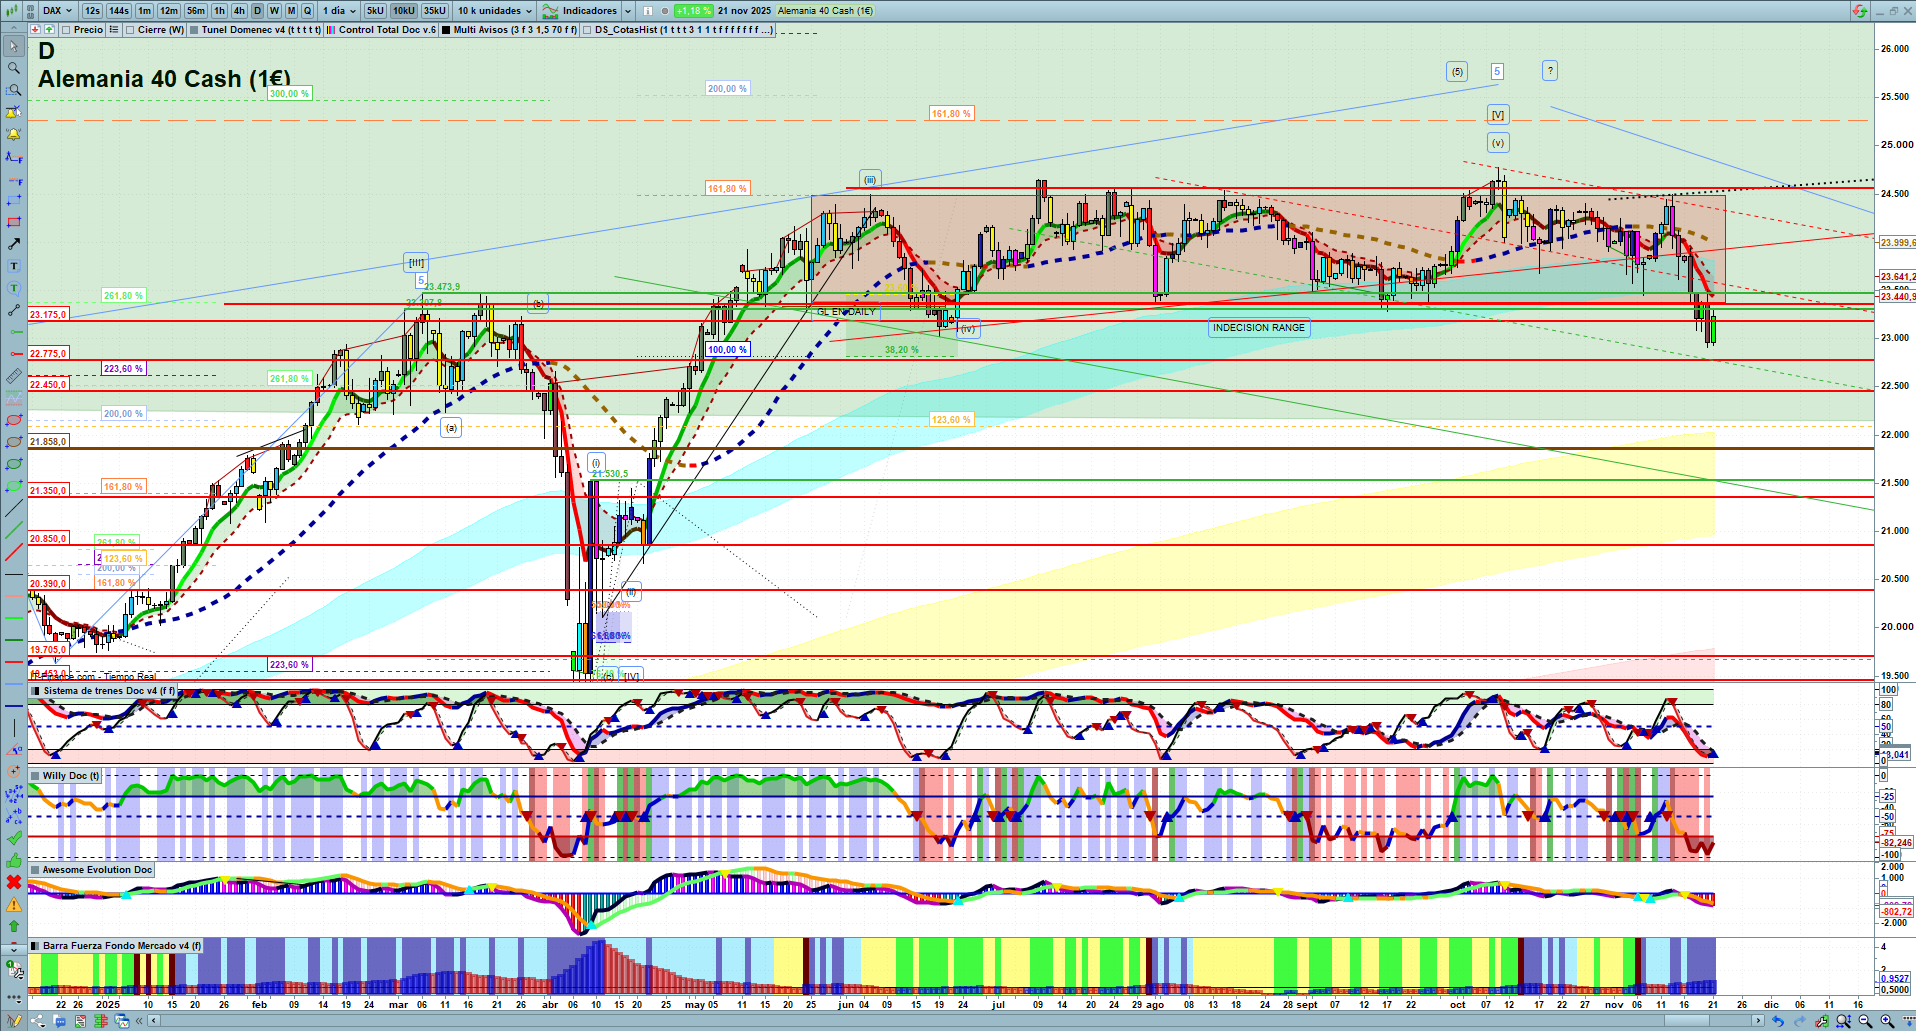Image resolution: width=1916 pixels, height=1031 pixels.
Task: Choose the green thumbs-up marker tool
Action: (x=14, y=860)
